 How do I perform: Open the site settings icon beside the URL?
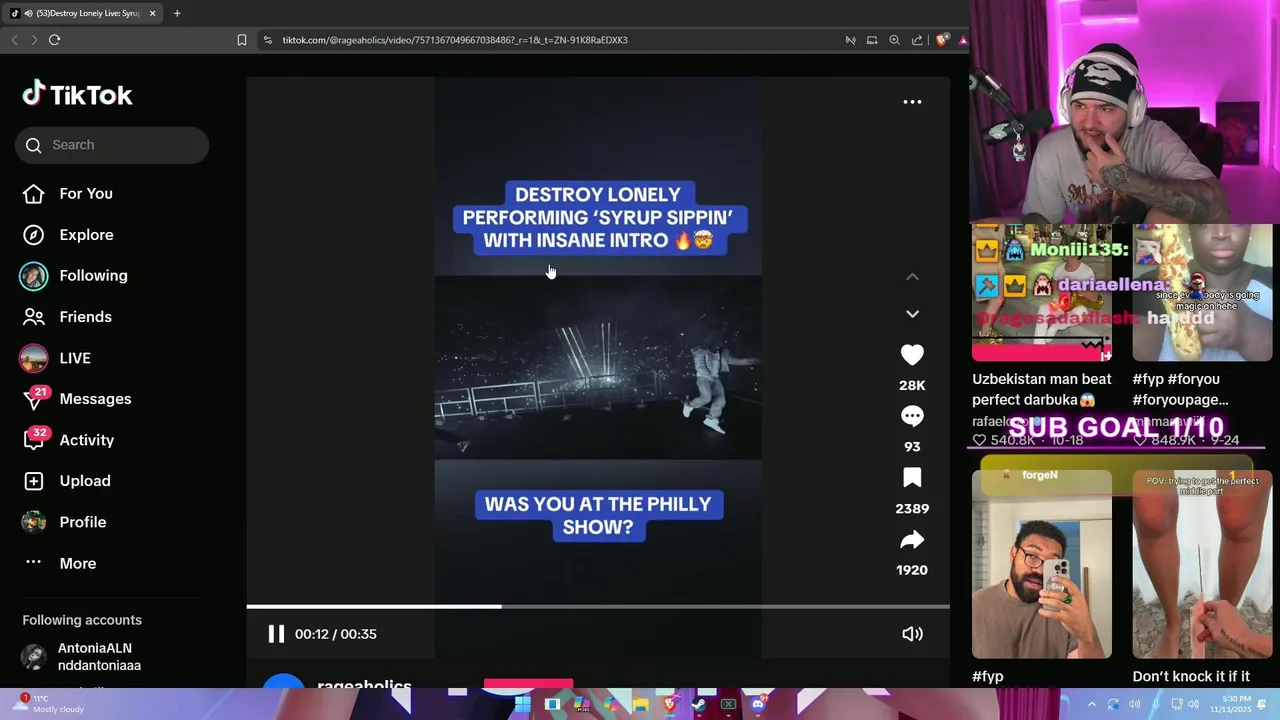pyautogui.click(x=268, y=40)
